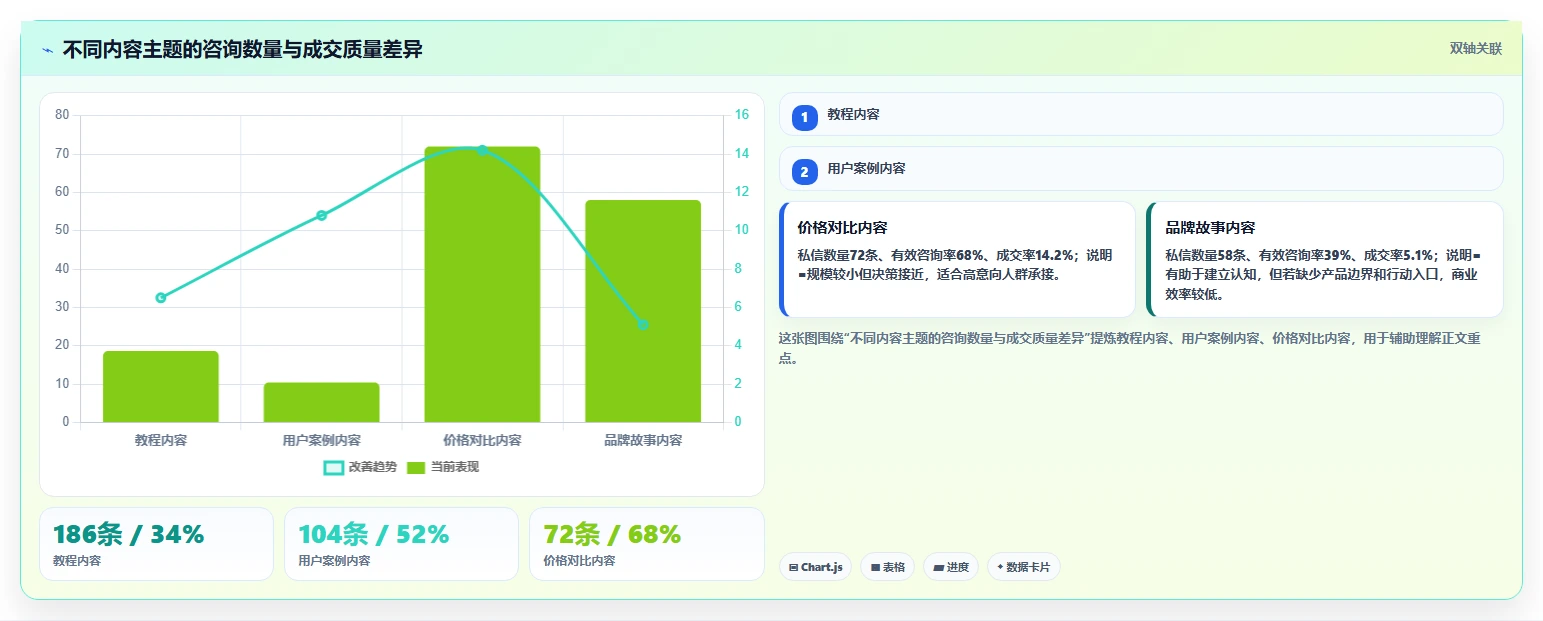1543x621 pixels.
Task: Click the 品牌故事内容 x-axis label
Action: pyautogui.click(x=643, y=440)
